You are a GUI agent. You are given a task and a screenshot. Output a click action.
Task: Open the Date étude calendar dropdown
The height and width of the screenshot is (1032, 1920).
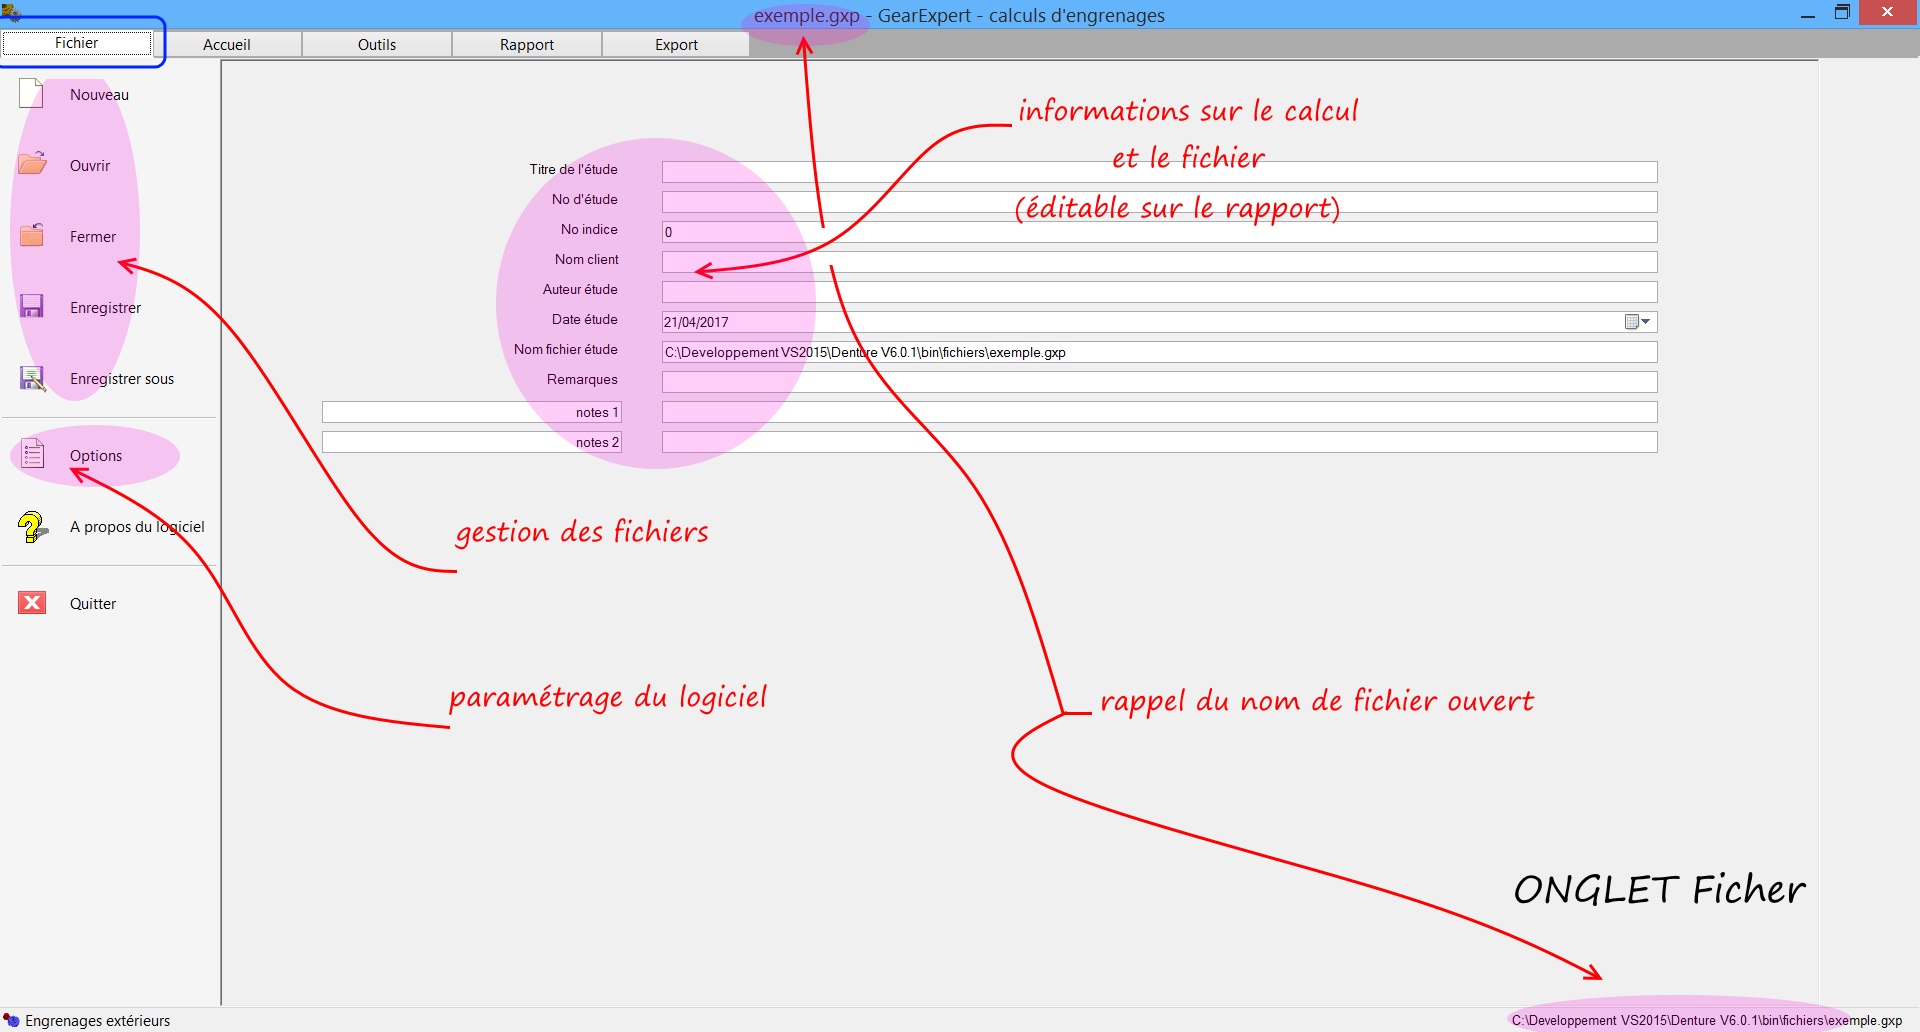pos(1638,322)
